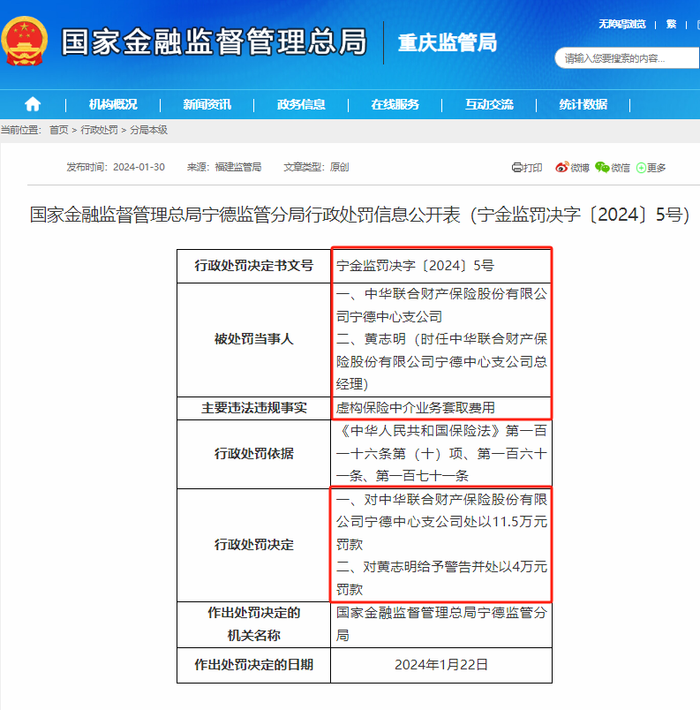Click 分局本级 breadcrumb link
The height and width of the screenshot is (710, 700).
(148, 130)
